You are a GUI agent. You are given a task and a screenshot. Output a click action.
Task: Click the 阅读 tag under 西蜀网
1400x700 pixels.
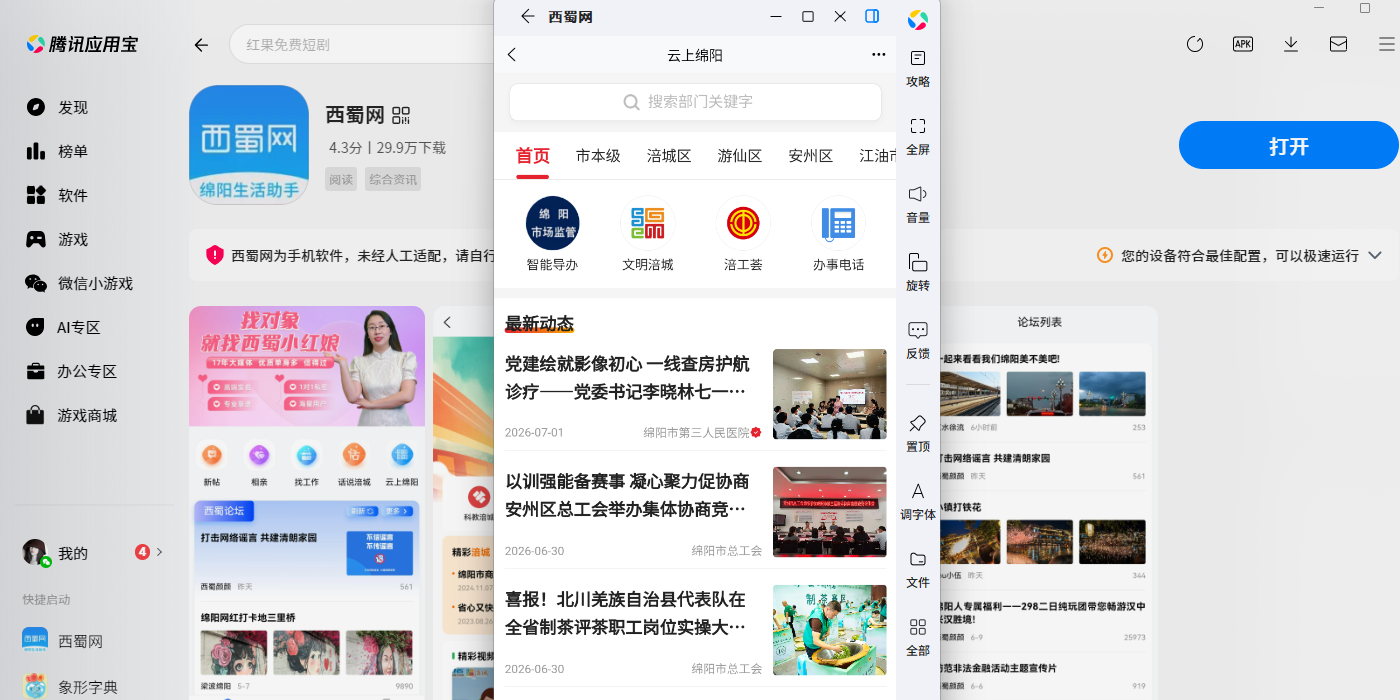click(x=341, y=179)
